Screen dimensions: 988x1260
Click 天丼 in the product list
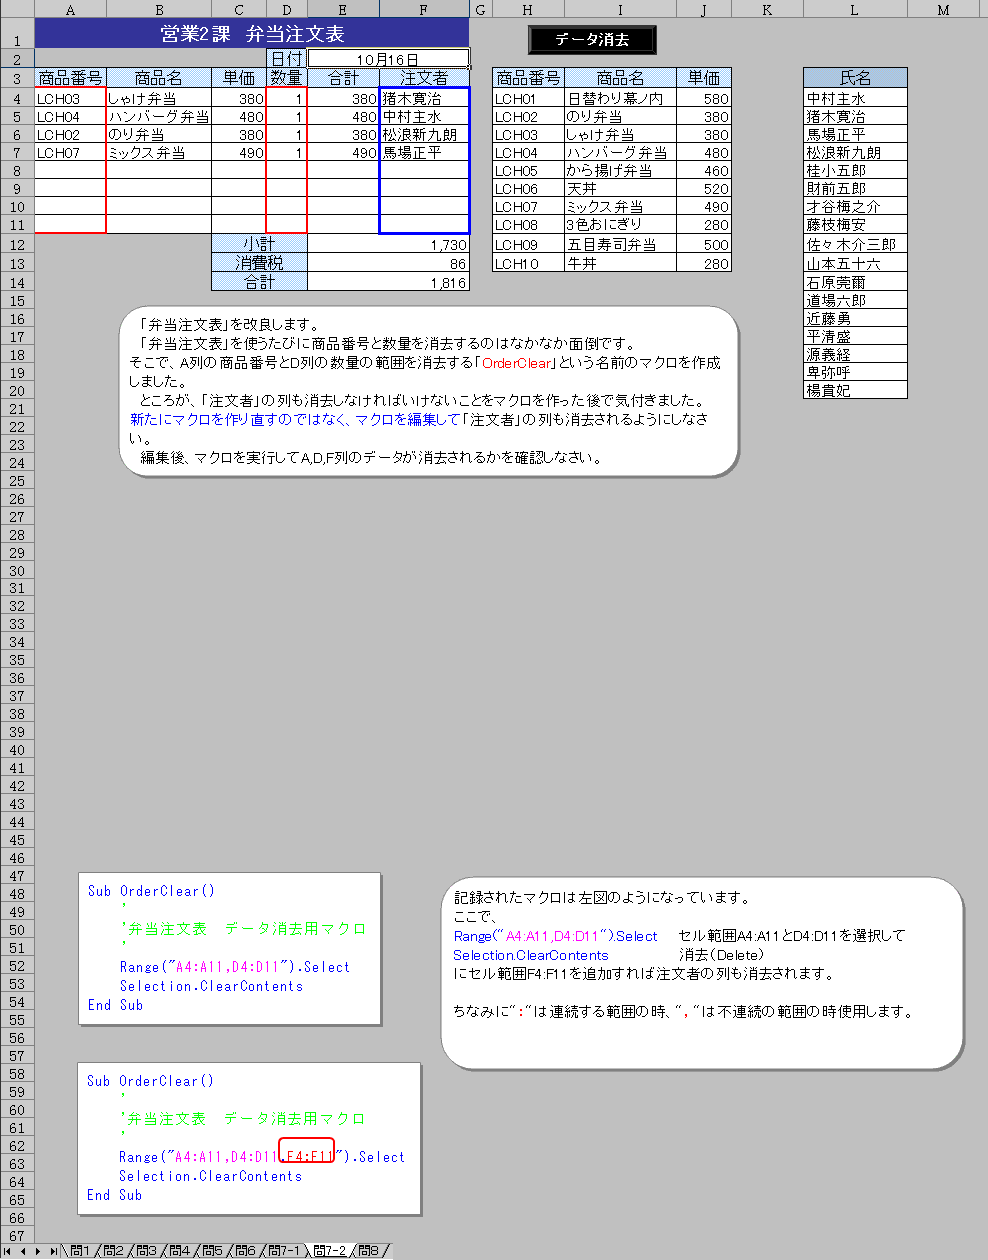click(620, 189)
